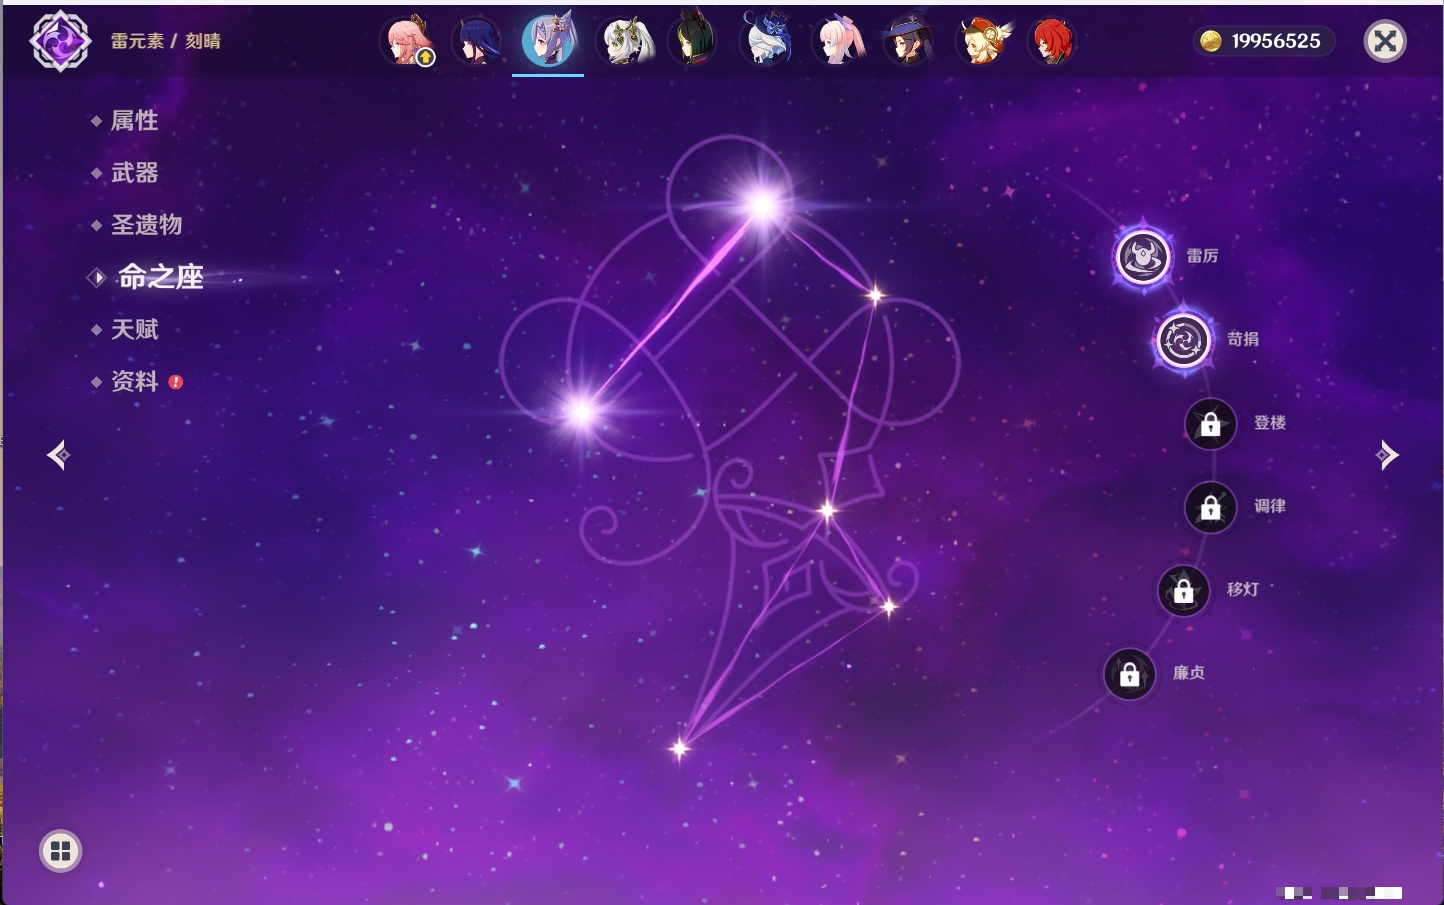Open the 武器 weapon tab
Viewport: 1444px width, 905px height.
click(134, 173)
